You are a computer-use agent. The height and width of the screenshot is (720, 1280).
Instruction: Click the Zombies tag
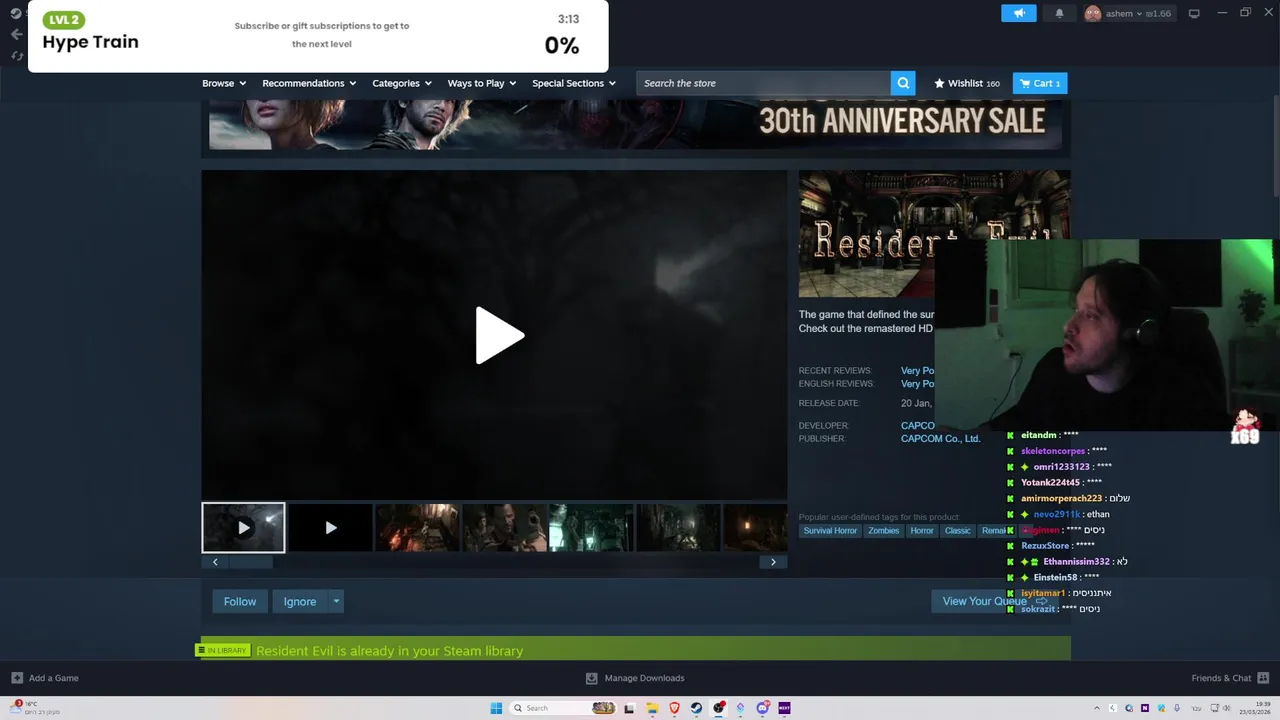pos(883,531)
